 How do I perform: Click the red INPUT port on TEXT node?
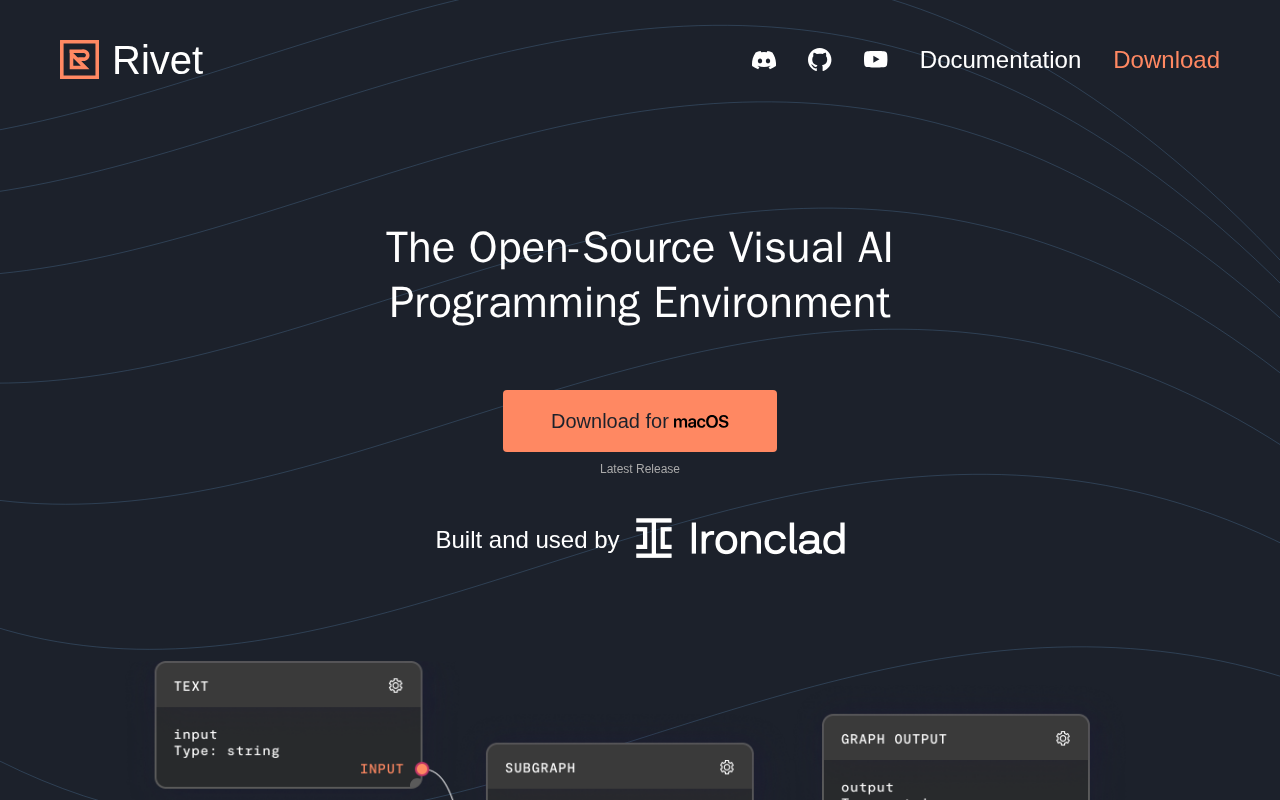point(422,769)
